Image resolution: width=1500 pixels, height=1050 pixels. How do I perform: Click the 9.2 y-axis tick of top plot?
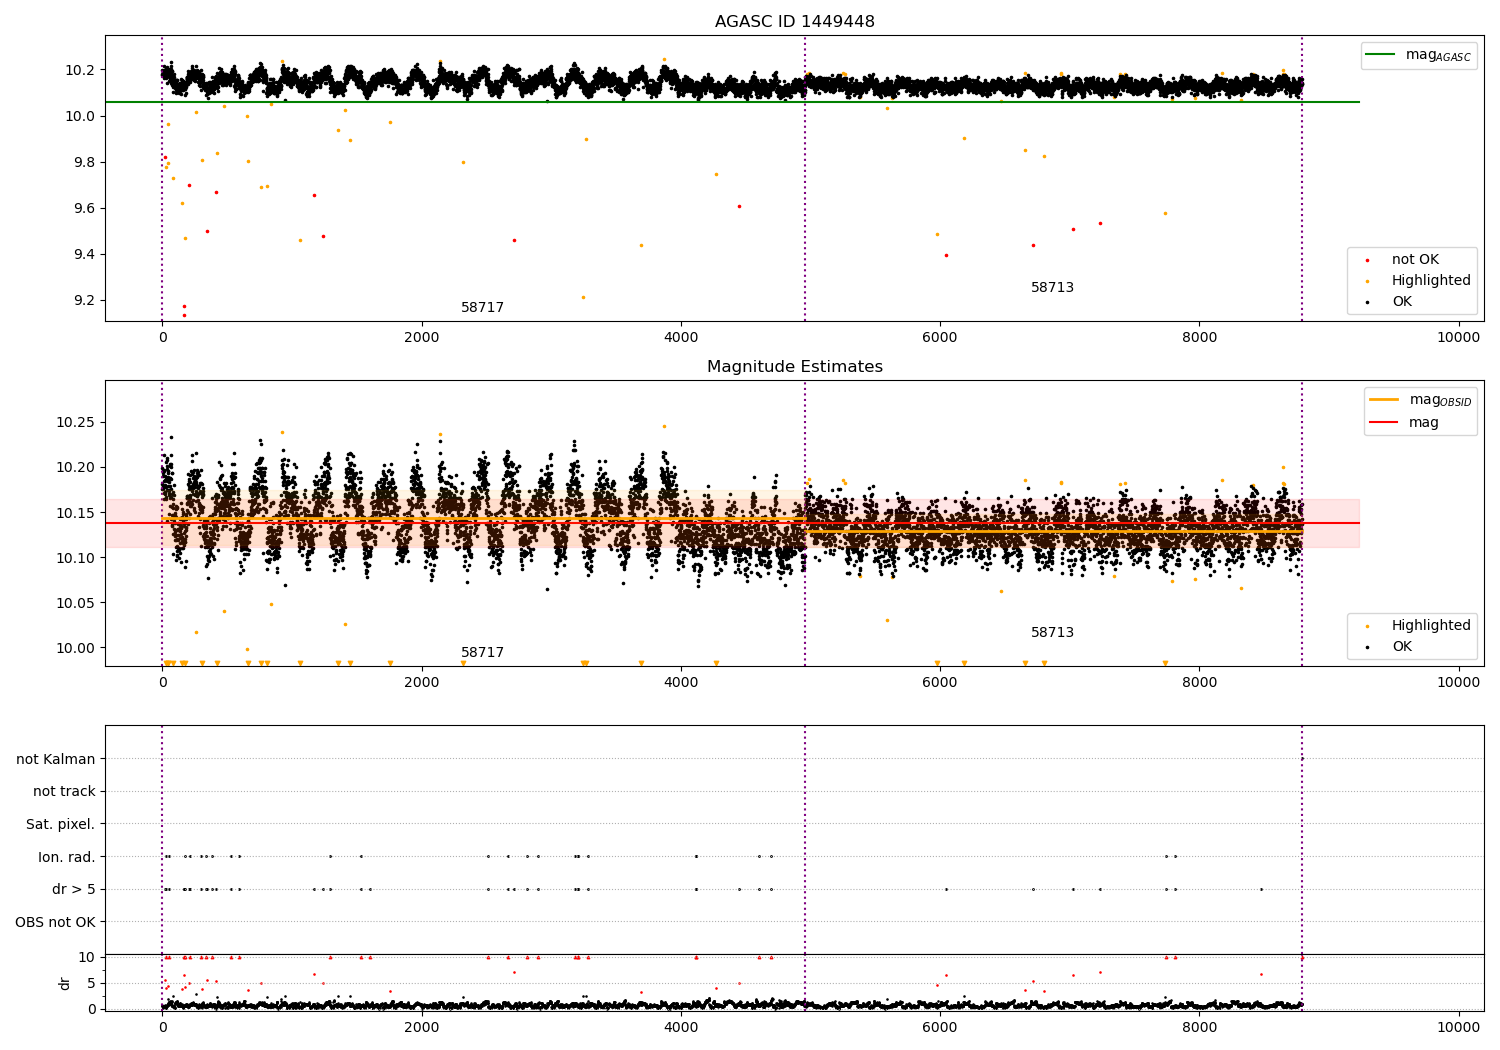click(85, 300)
